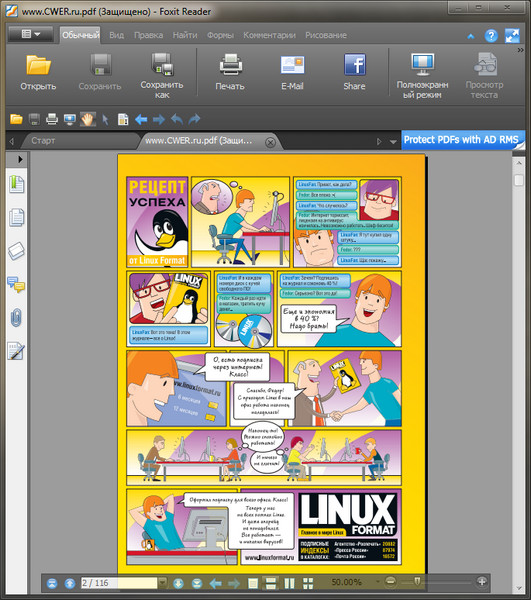This screenshot has height=600, width=531.
Task: Click small open-folder icon in quick toolbar
Action: (16, 119)
